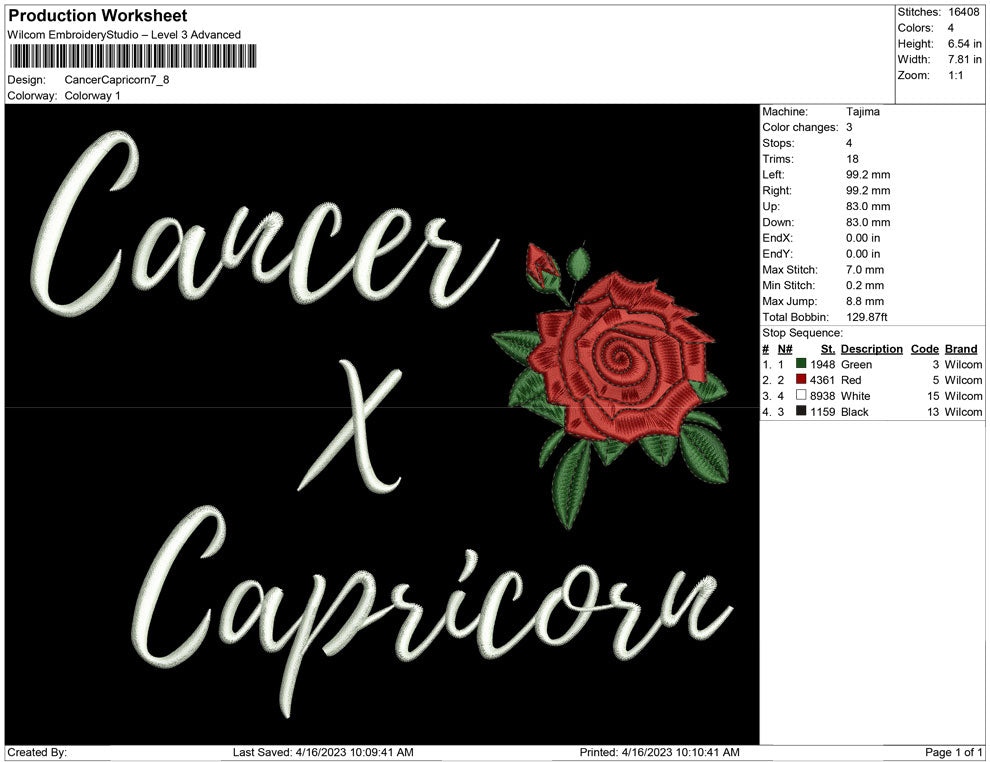Click the Production Worksheet title
990x762 pixels.
[96, 16]
